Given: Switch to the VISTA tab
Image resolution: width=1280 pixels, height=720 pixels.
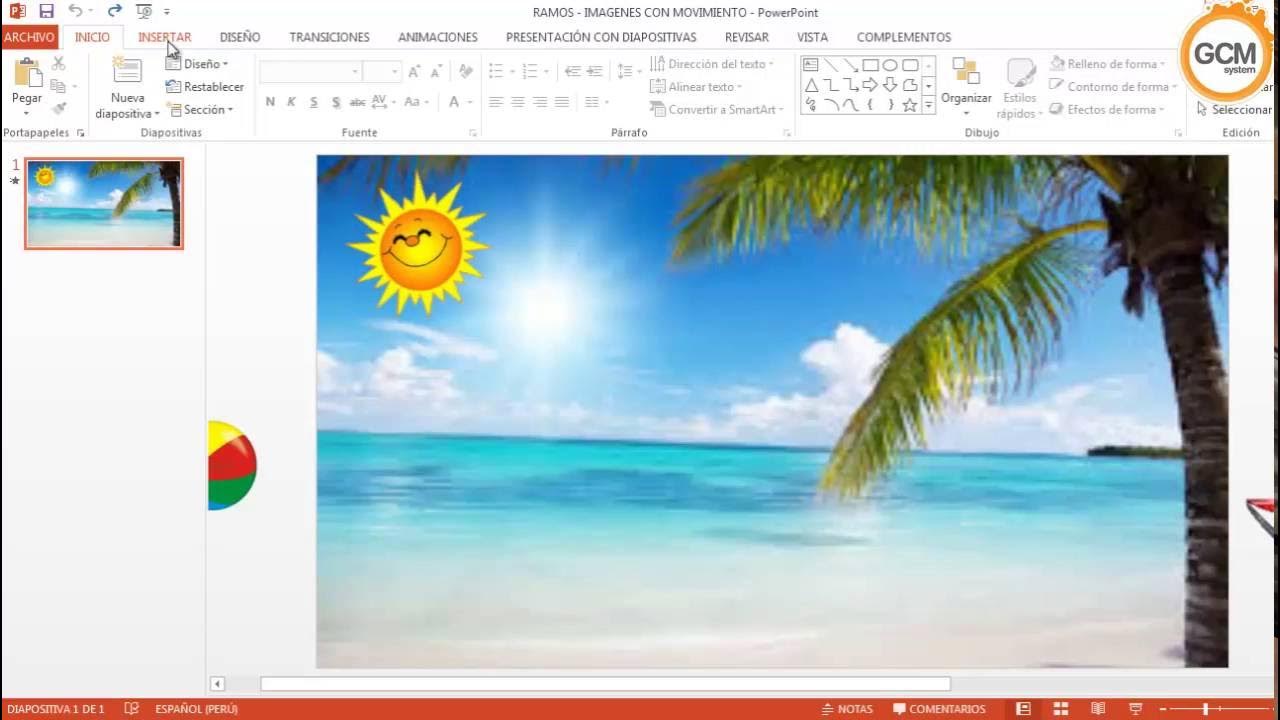Looking at the screenshot, I should [812, 37].
